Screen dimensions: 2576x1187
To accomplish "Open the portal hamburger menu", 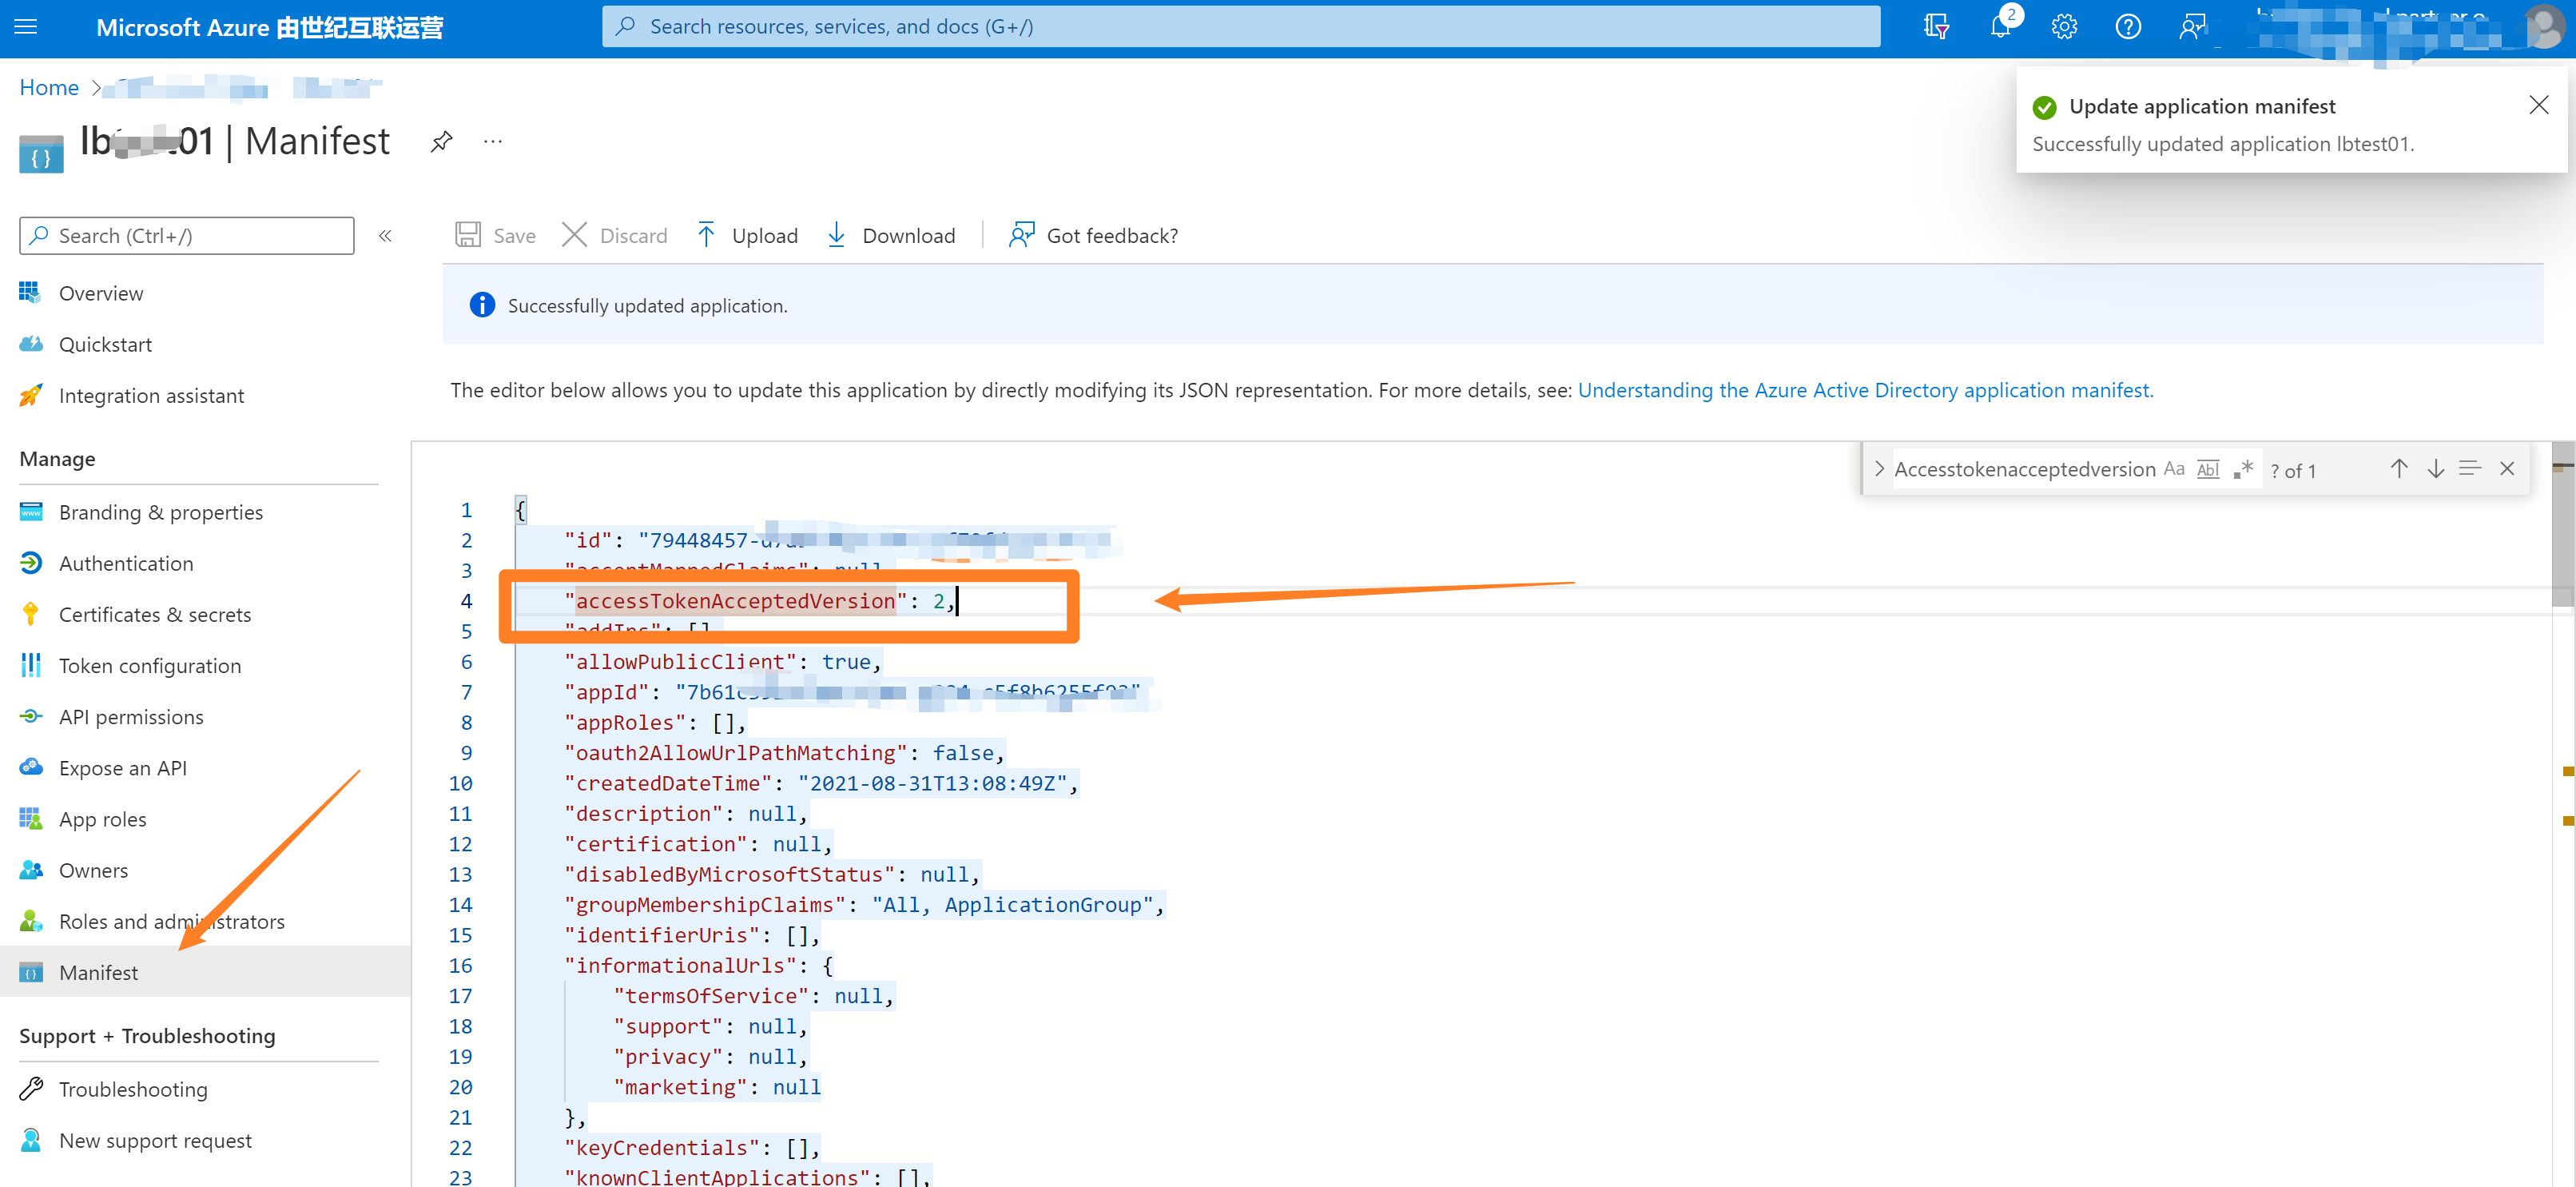I will (27, 27).
